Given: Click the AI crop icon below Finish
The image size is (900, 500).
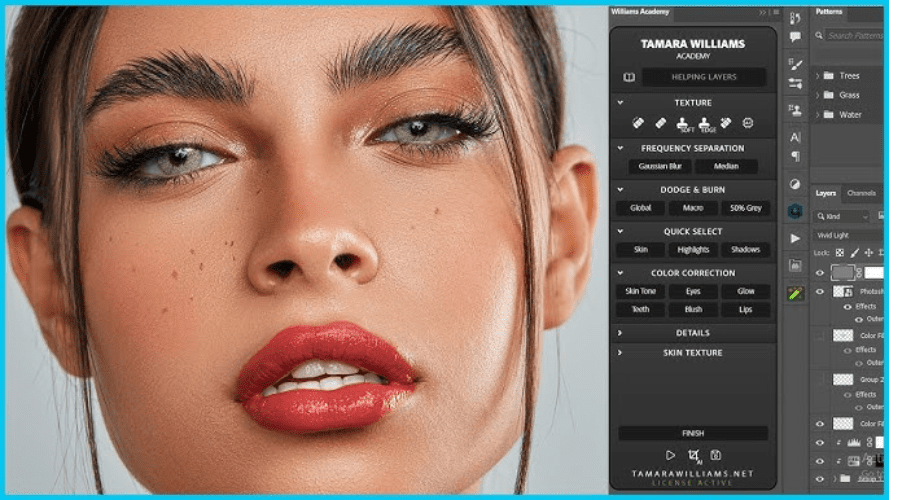Looking at the screenshot, I should click(693, 456).
